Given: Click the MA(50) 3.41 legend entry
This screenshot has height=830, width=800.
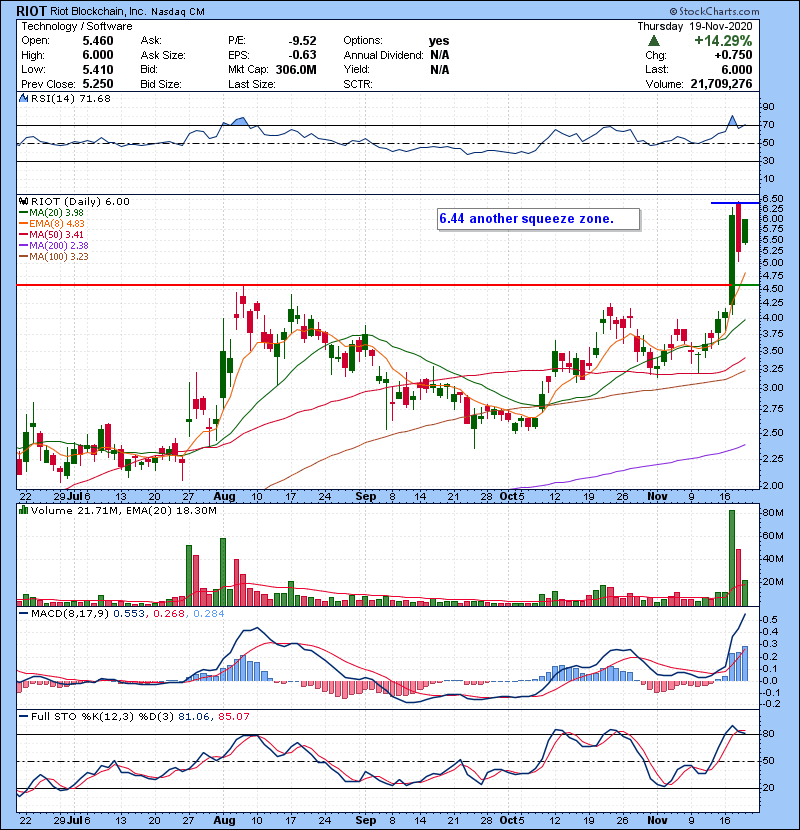Looking at the screenshot, I should 51,234.
